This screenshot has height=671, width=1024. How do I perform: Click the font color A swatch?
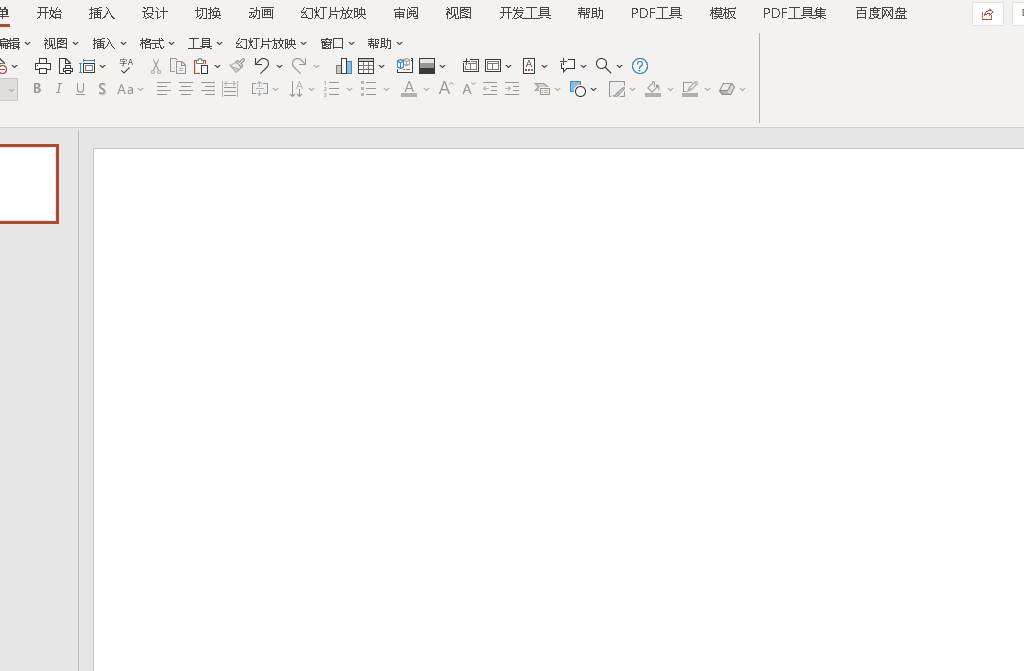409,89
